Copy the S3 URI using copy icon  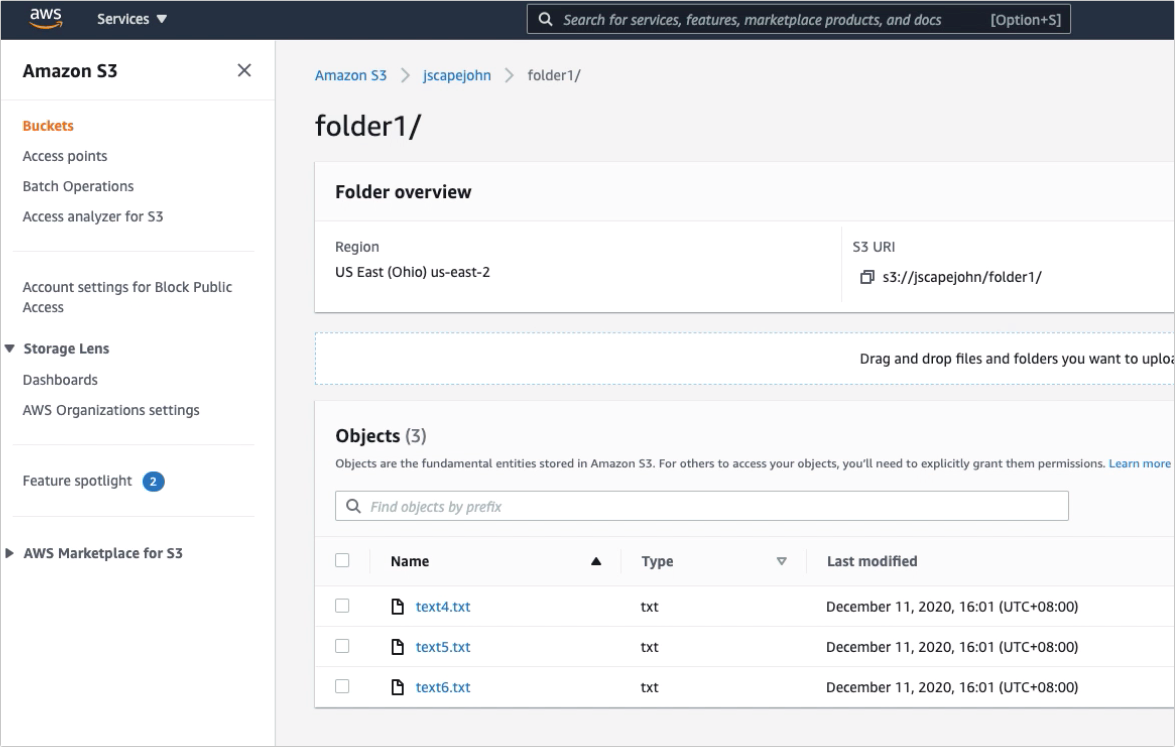coord(866,277)
